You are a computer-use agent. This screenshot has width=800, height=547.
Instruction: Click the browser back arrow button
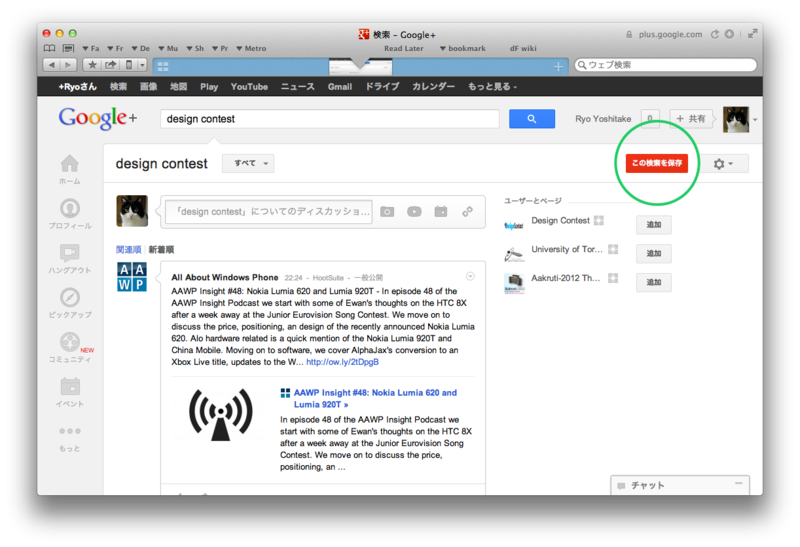point(52,65)
